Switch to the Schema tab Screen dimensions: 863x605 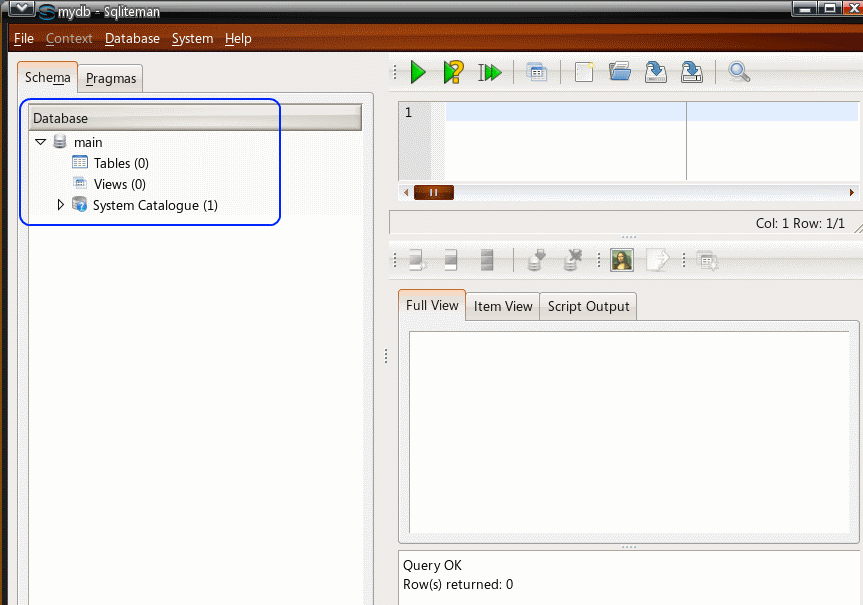pos(47,78)
